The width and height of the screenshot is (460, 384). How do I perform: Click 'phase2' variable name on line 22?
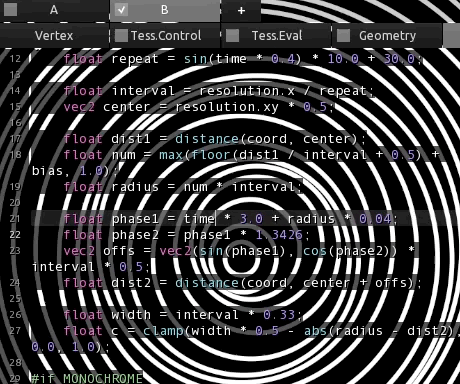pyautogui.click(x=135, y=235)
